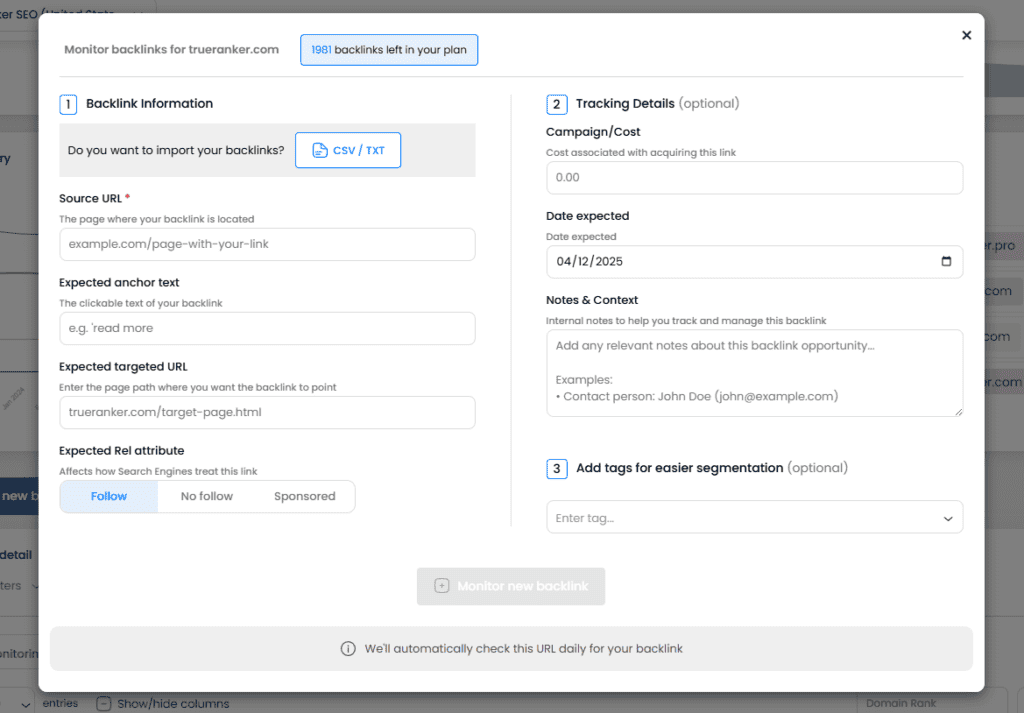Click the CSV/TXT file icon in import button
Screen dimensions: 1024x713
click(x=320, y=150)
